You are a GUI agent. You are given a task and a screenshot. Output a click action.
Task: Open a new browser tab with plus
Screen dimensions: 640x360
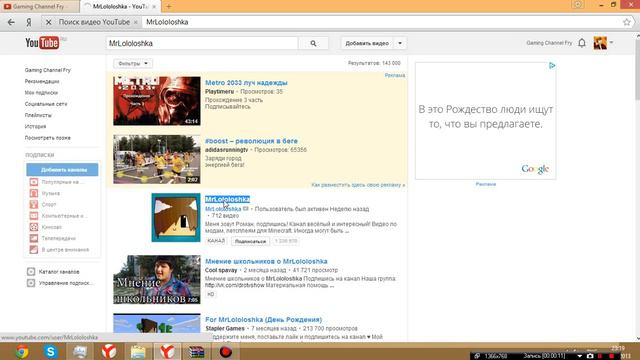(169, 7)
